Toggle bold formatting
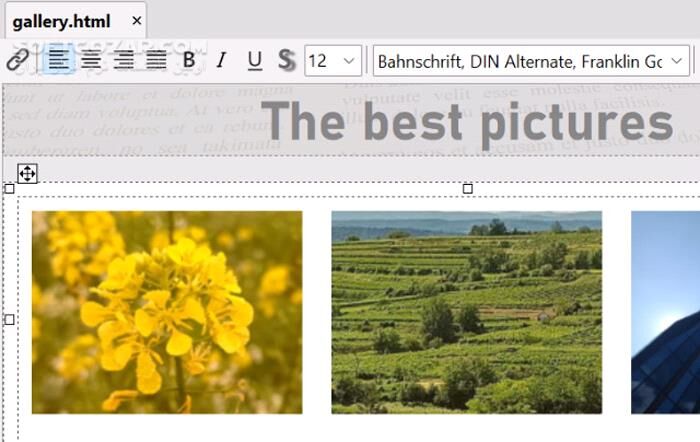The image size is (700, 442). tap(189, 61)
